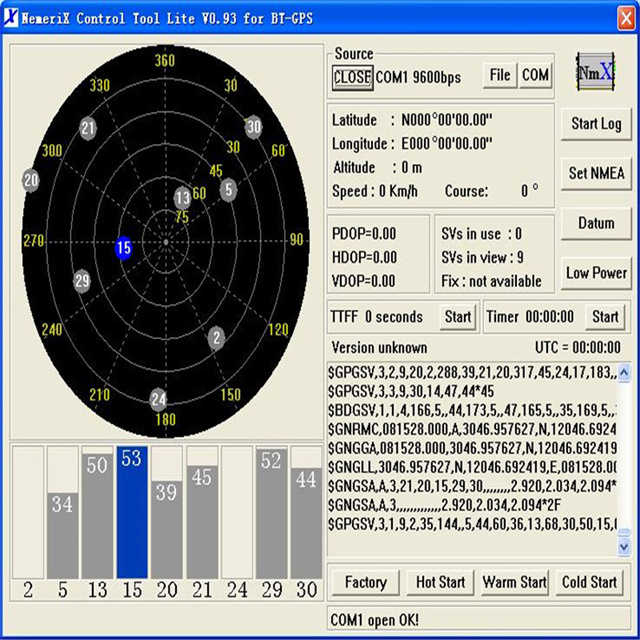Click the Fix : not available text
Viewport: 640px width, 640px height.
pyautogui.click(x=491, y=281)
